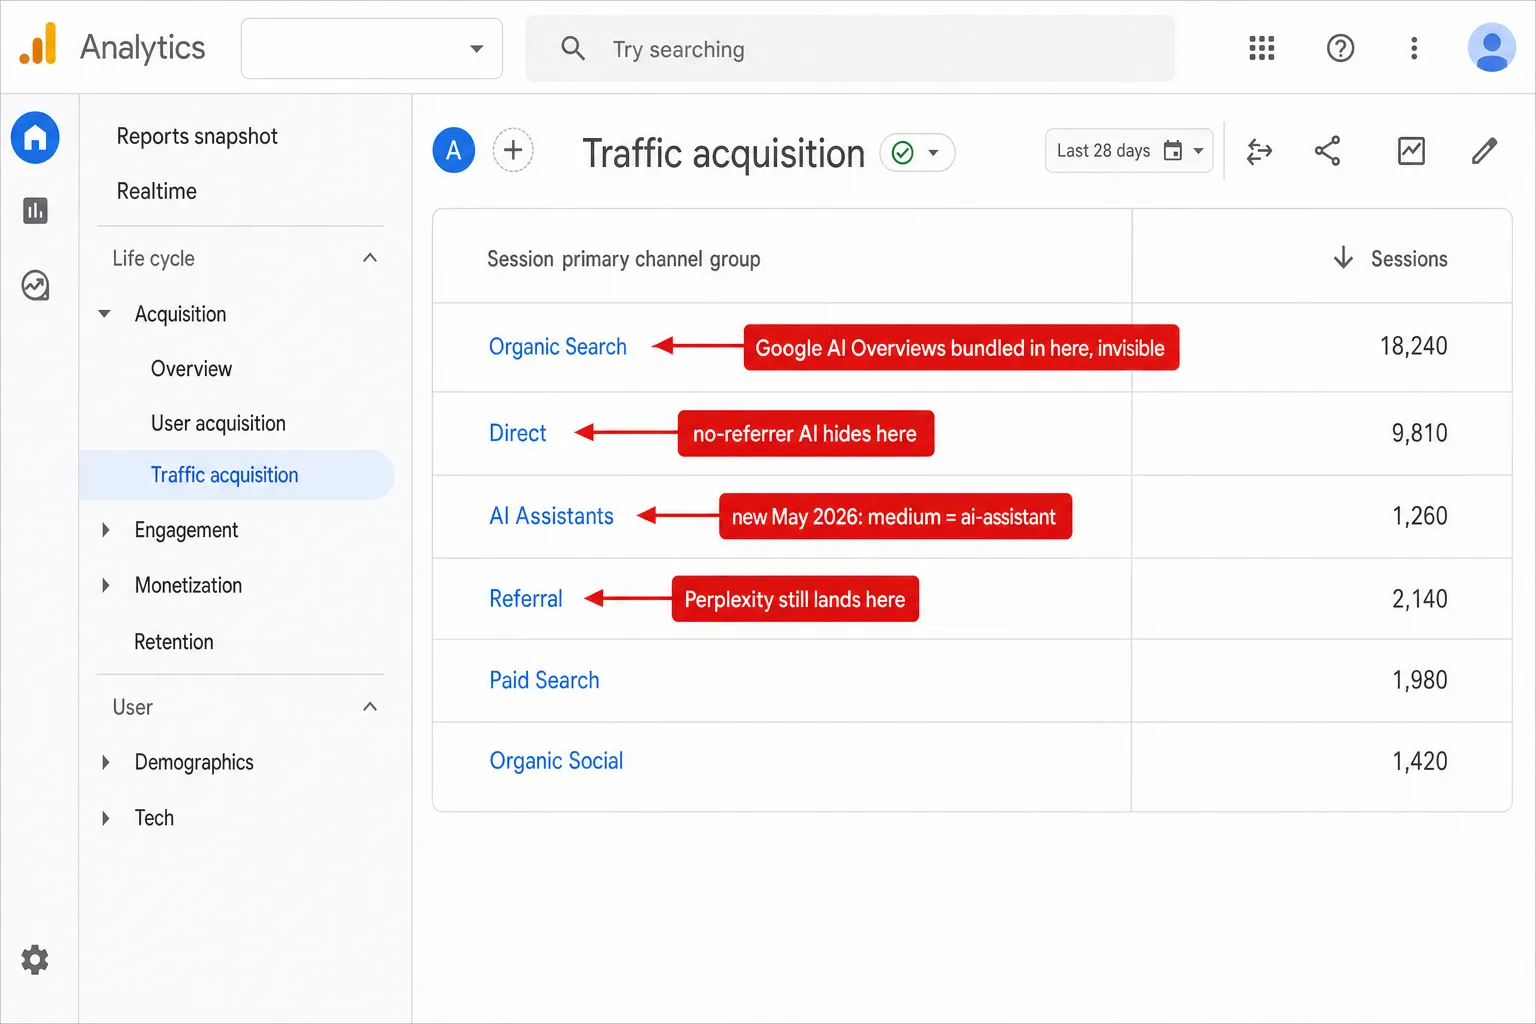Click the 1,260 sessions value
Screen dimensions: 1536x1024
tap(1420, 516)
